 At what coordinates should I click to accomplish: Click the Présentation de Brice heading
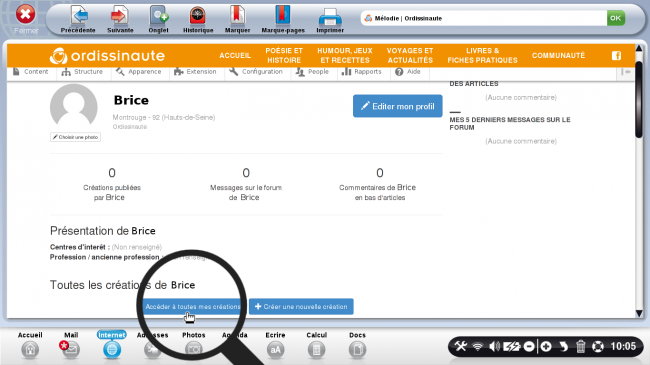tap(103, 231)
